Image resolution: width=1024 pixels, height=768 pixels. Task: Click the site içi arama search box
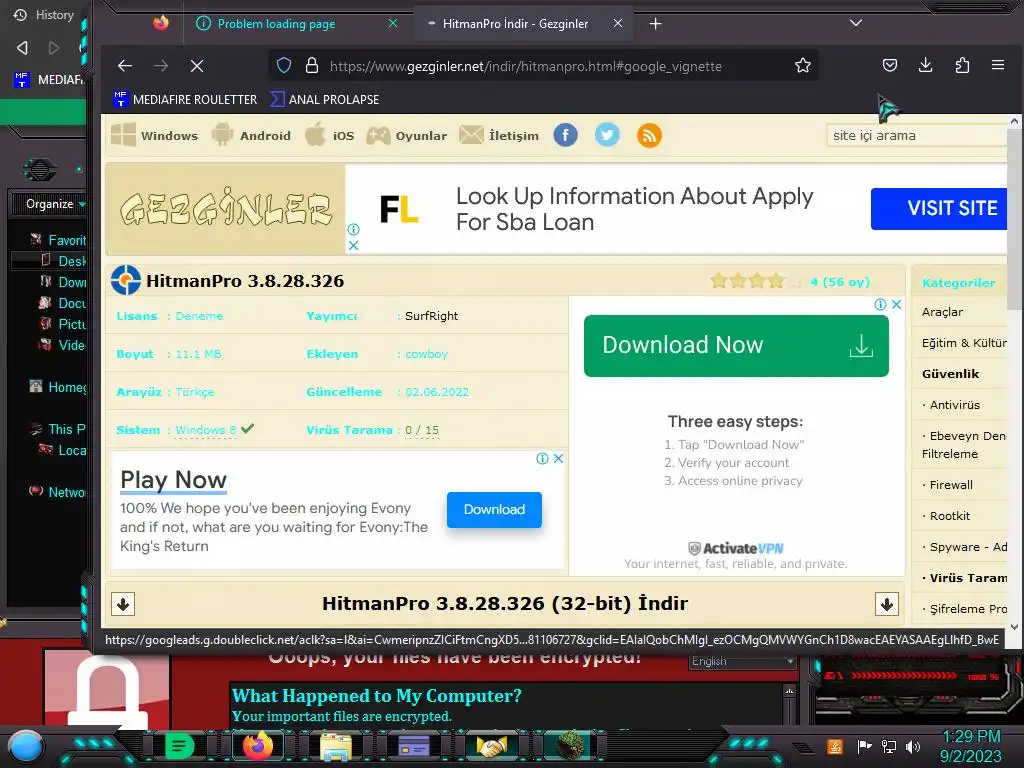916,135
